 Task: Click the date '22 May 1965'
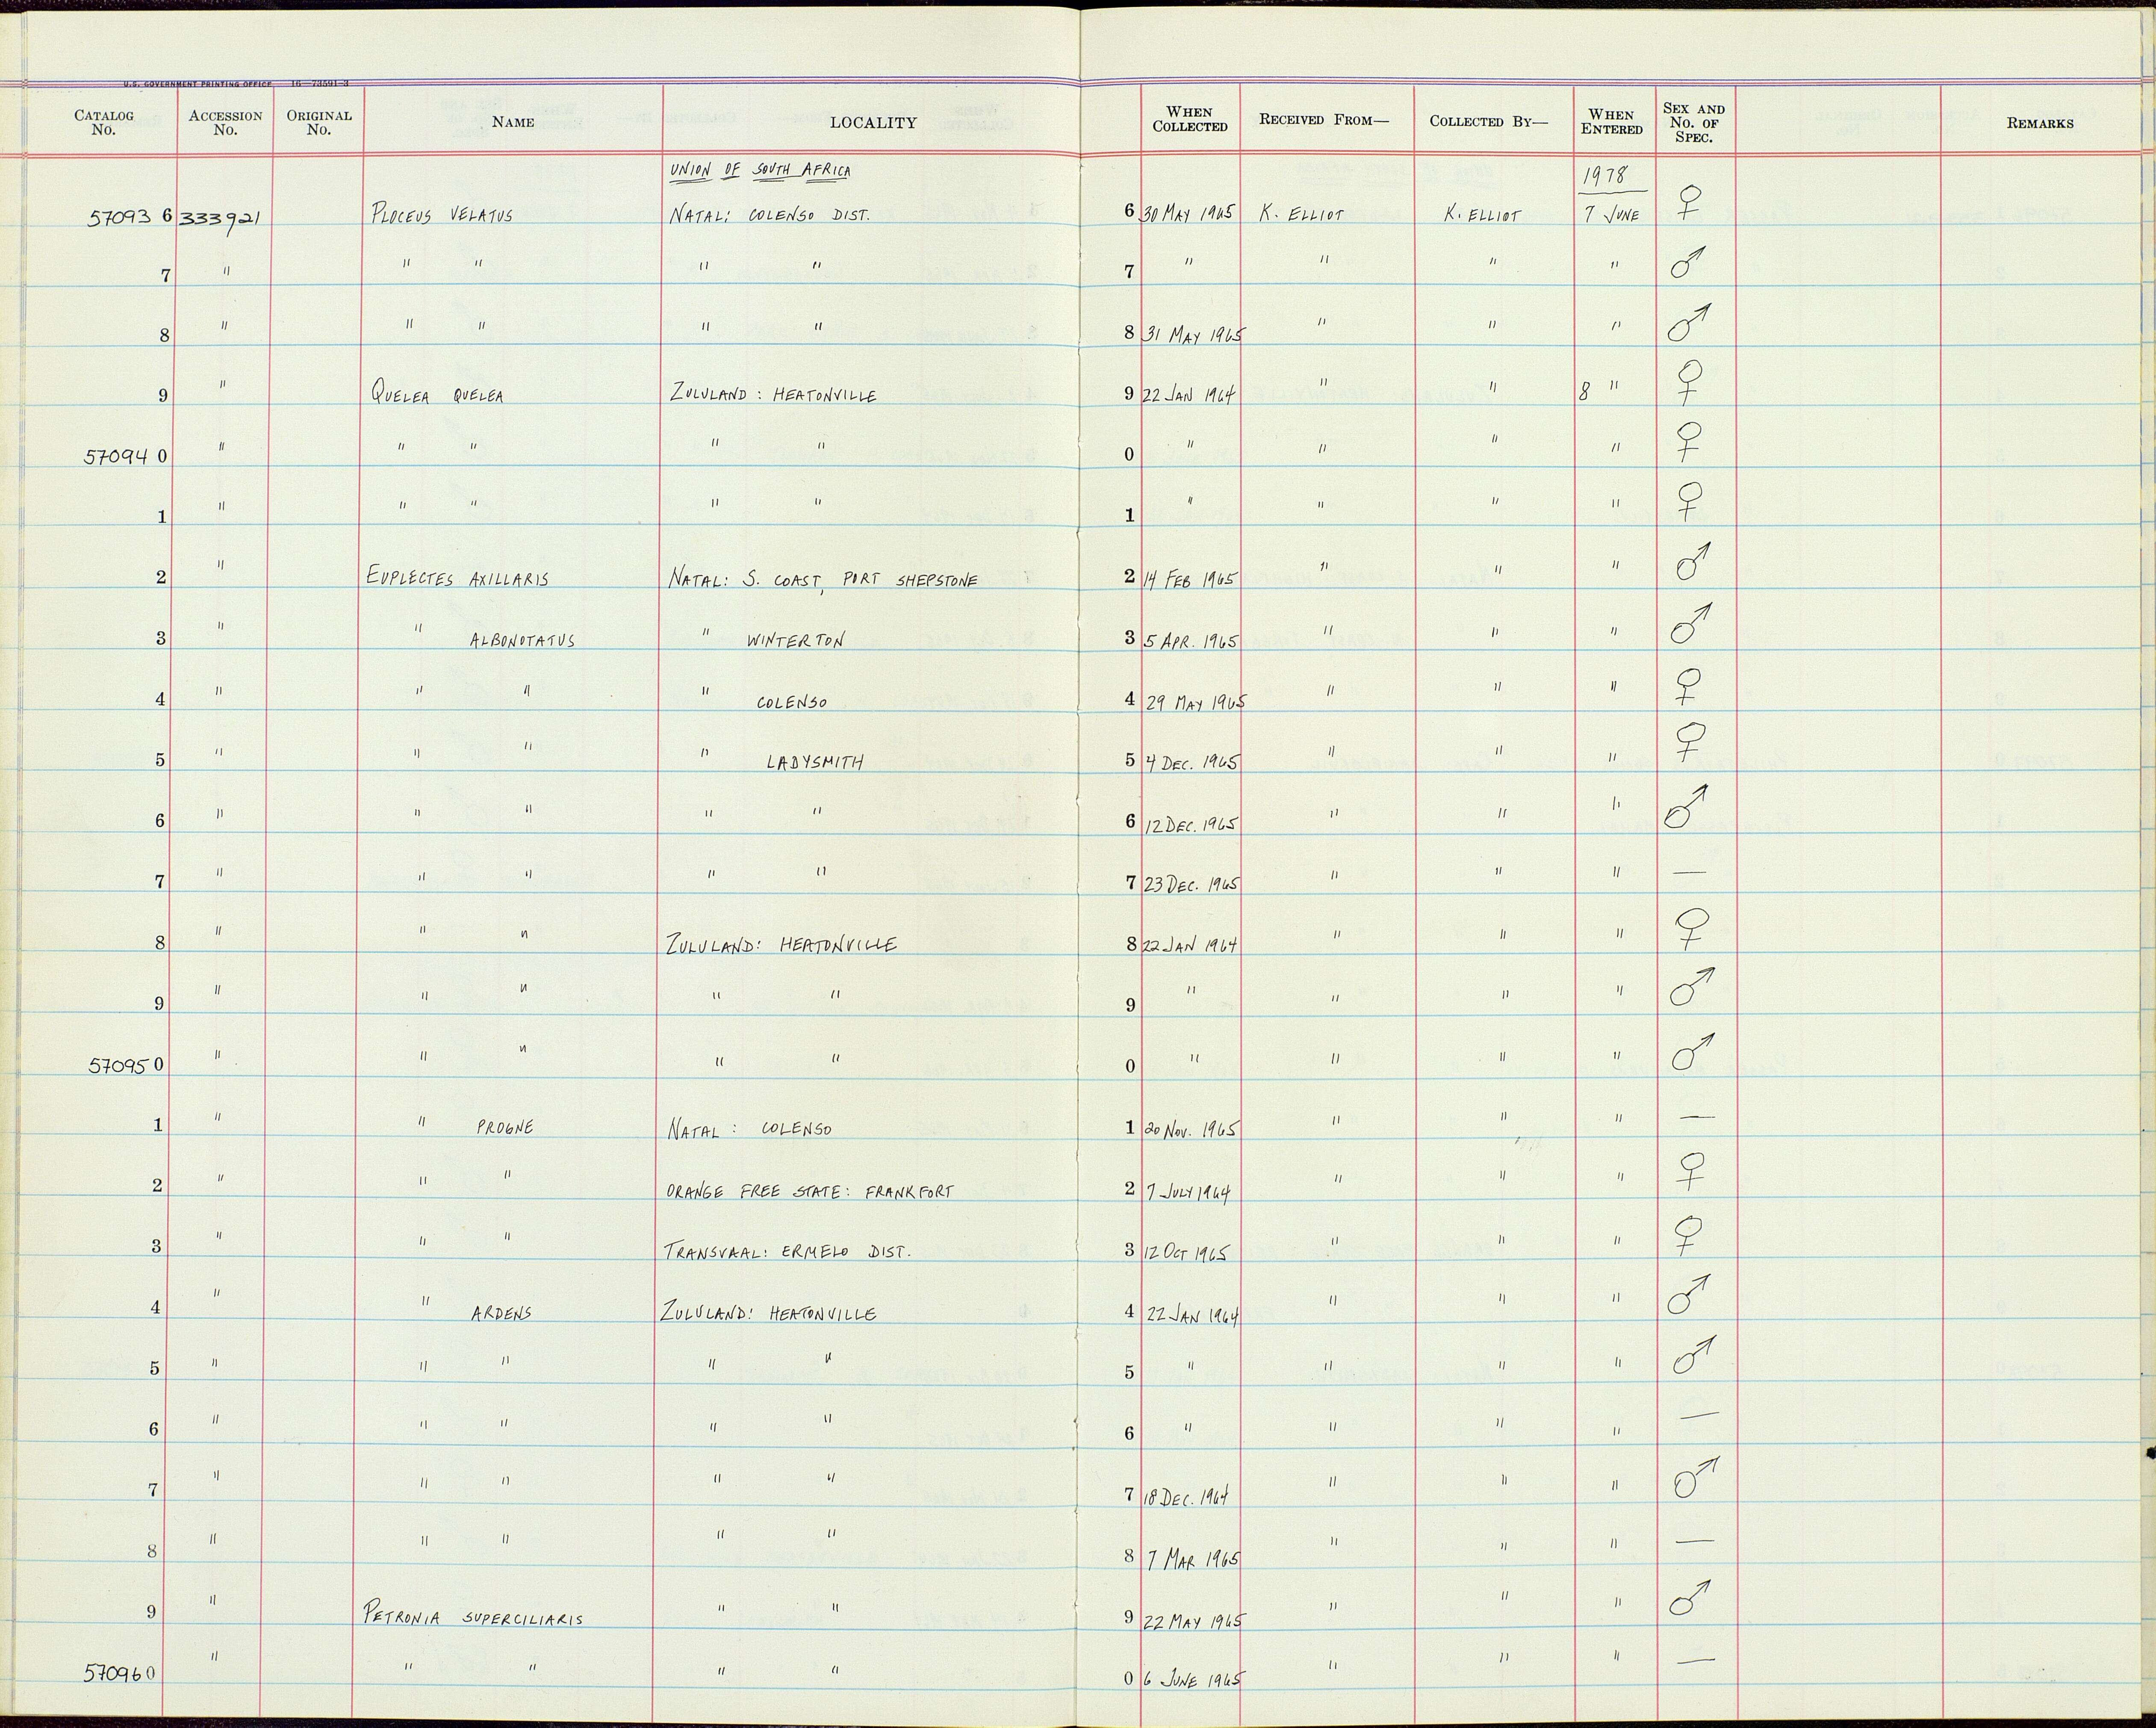[x=1193, y=1621]
